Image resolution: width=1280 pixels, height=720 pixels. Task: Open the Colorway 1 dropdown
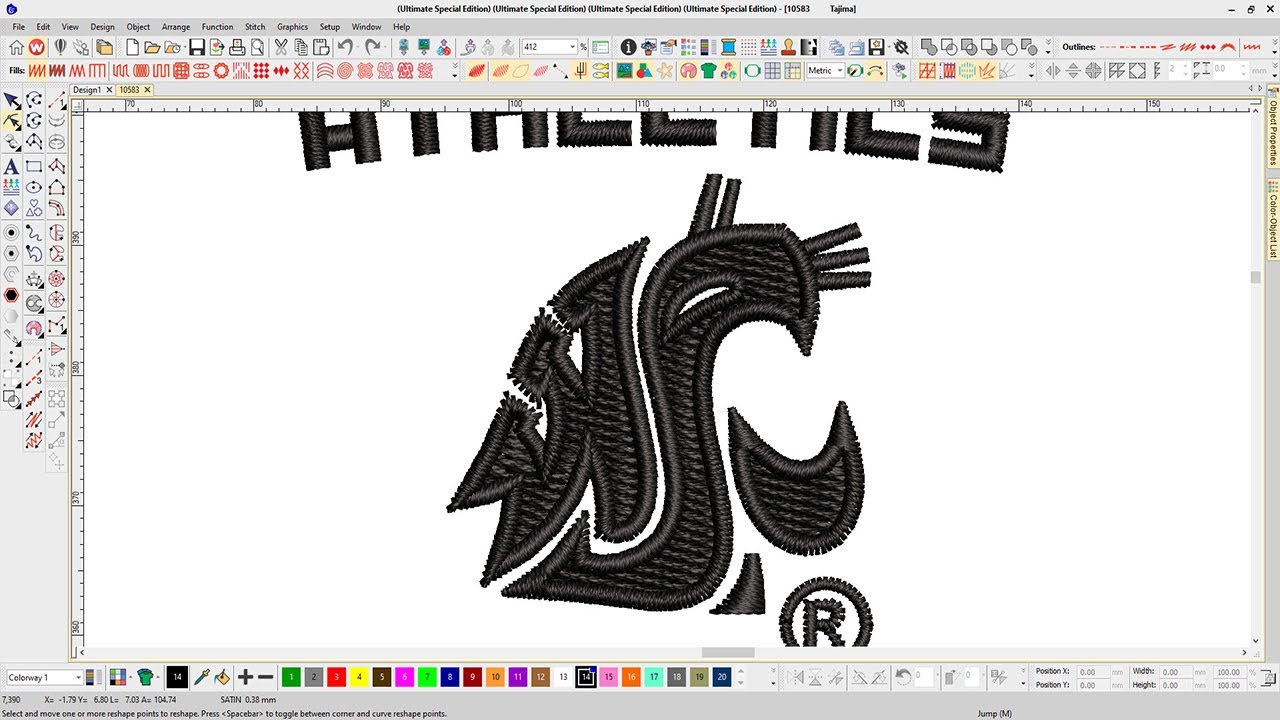(x=77, y=678)
